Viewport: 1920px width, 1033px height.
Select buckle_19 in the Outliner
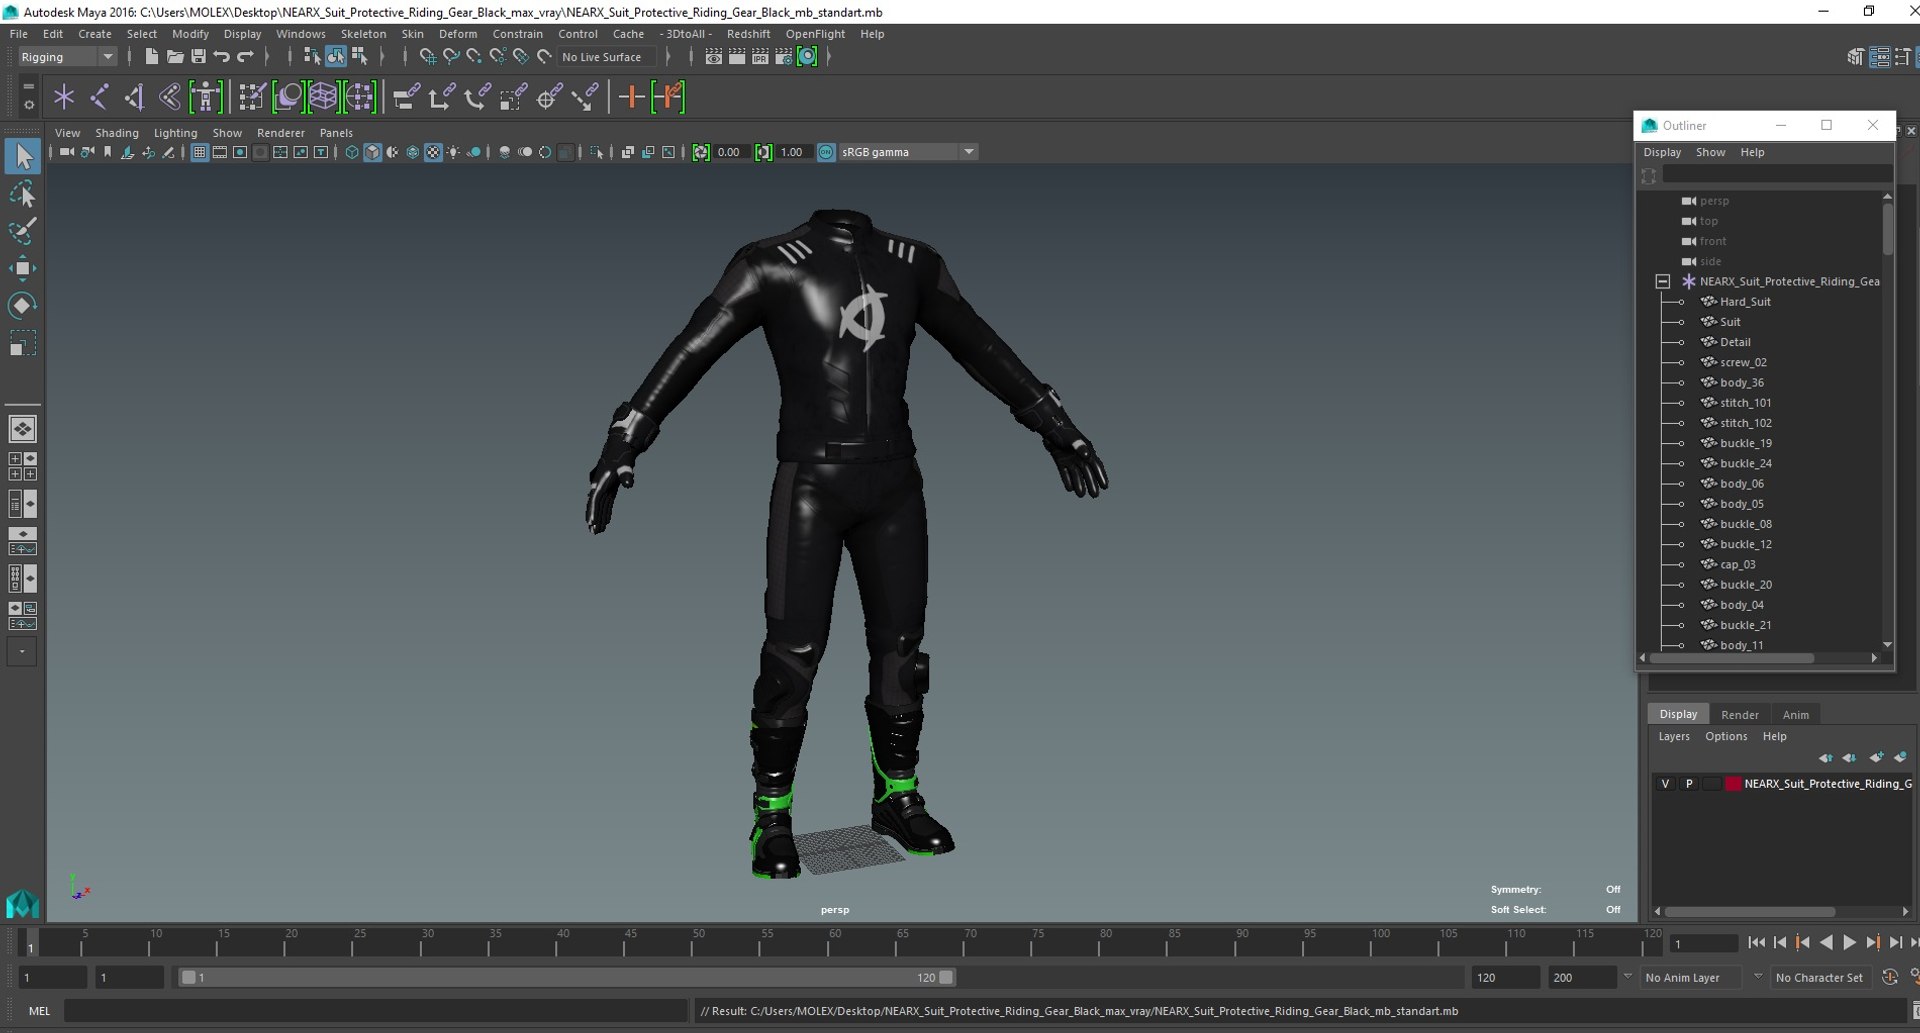1745,443
